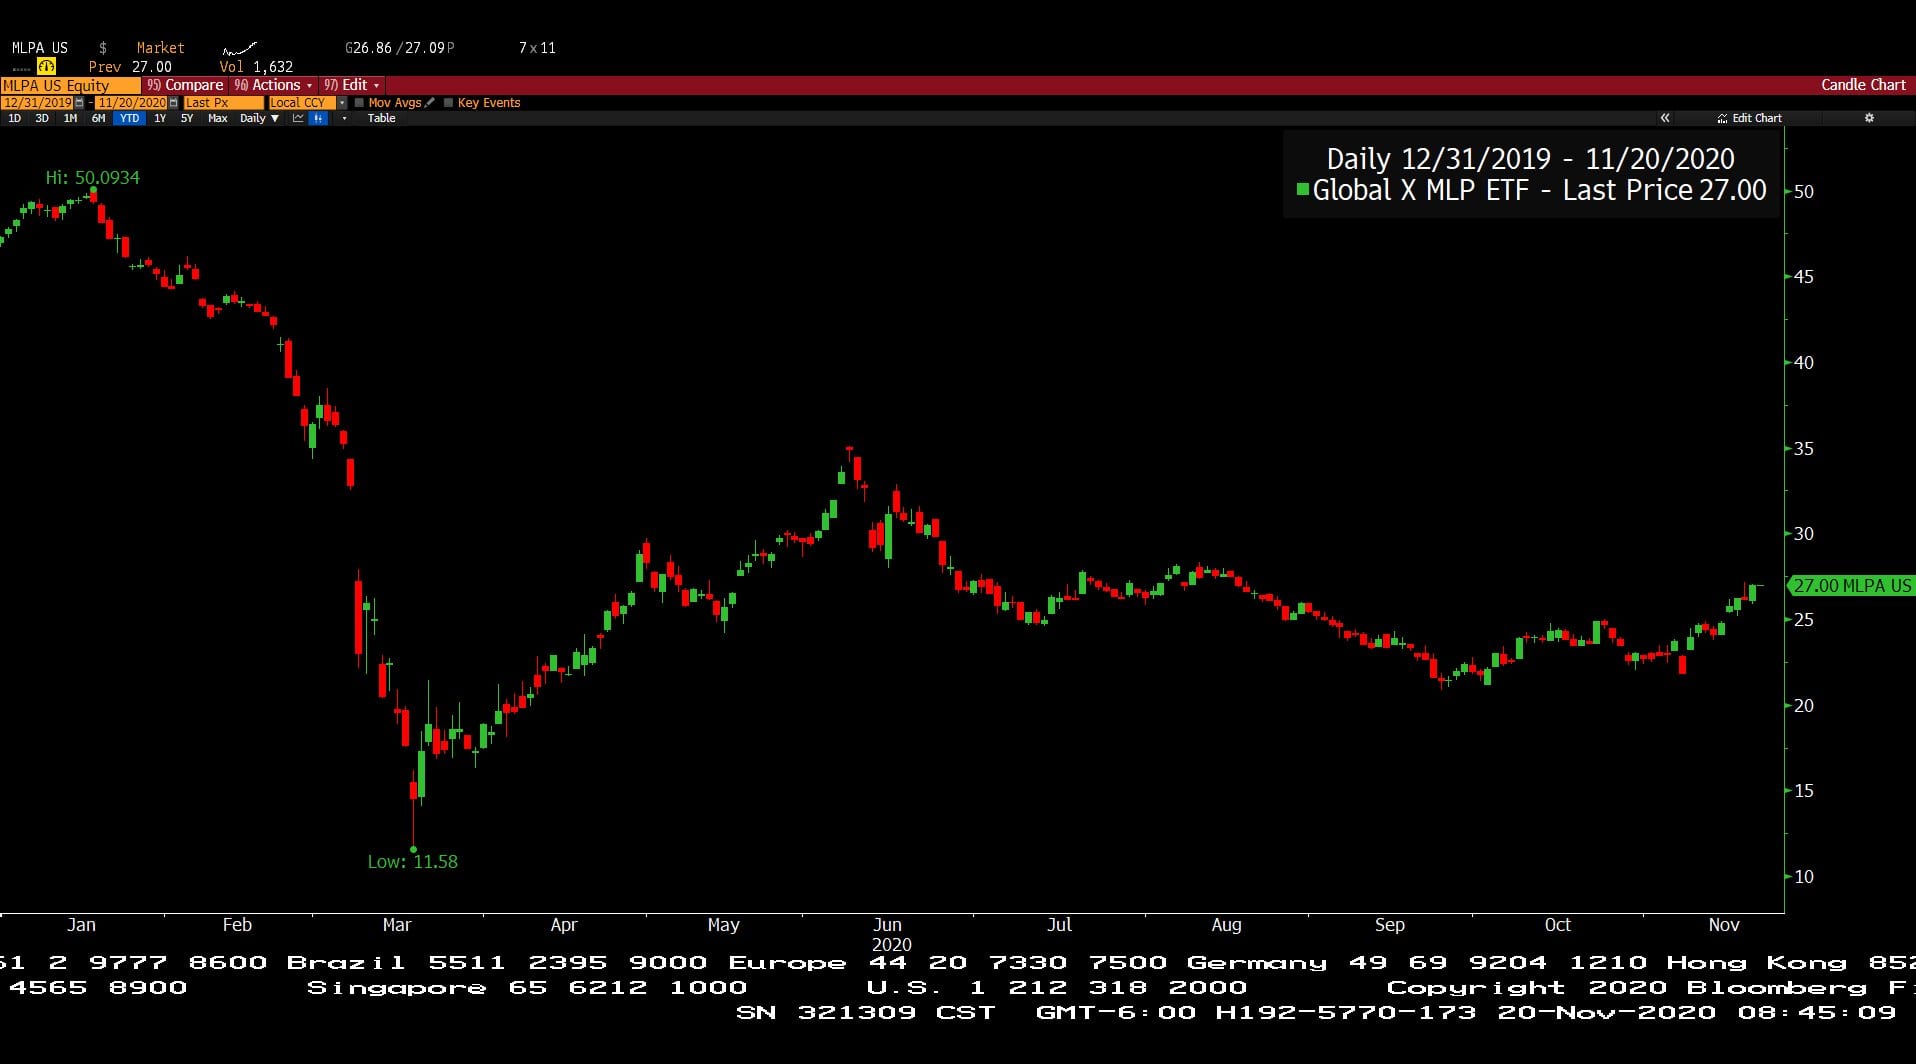Expand the chart style dropdown arrow
This screenshot has height=1064, width=1916.
coord(344,118)
